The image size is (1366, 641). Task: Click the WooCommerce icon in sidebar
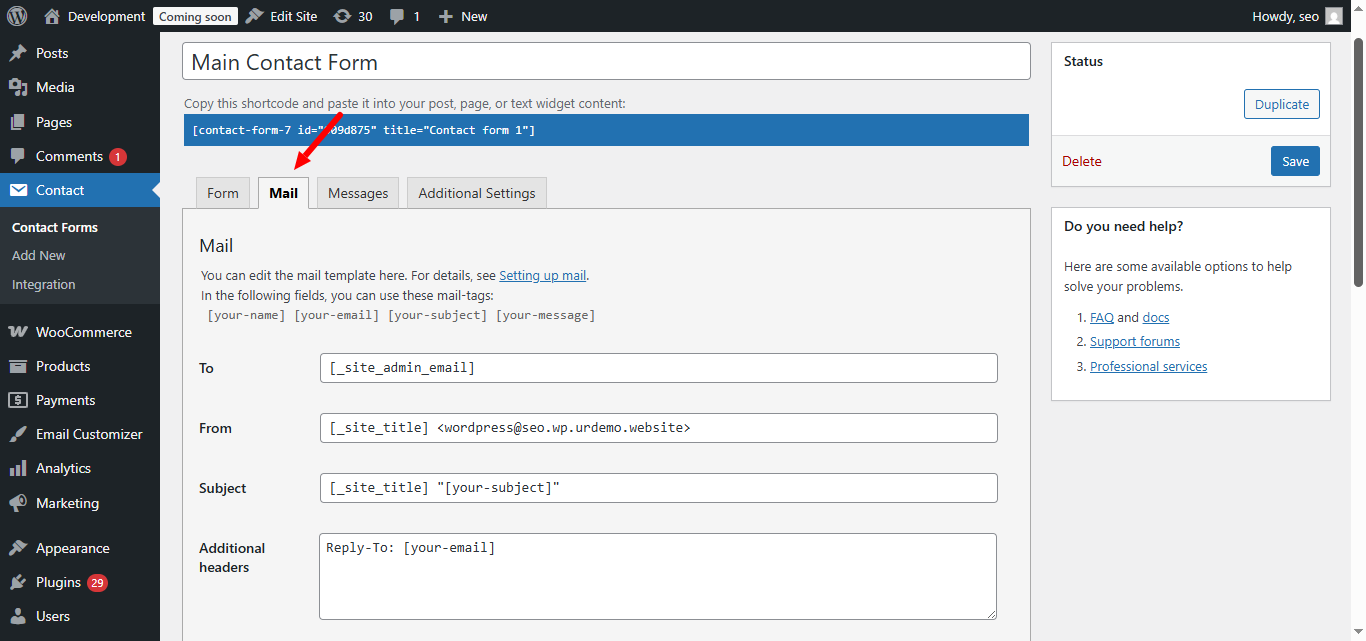[x=18, y=332]
